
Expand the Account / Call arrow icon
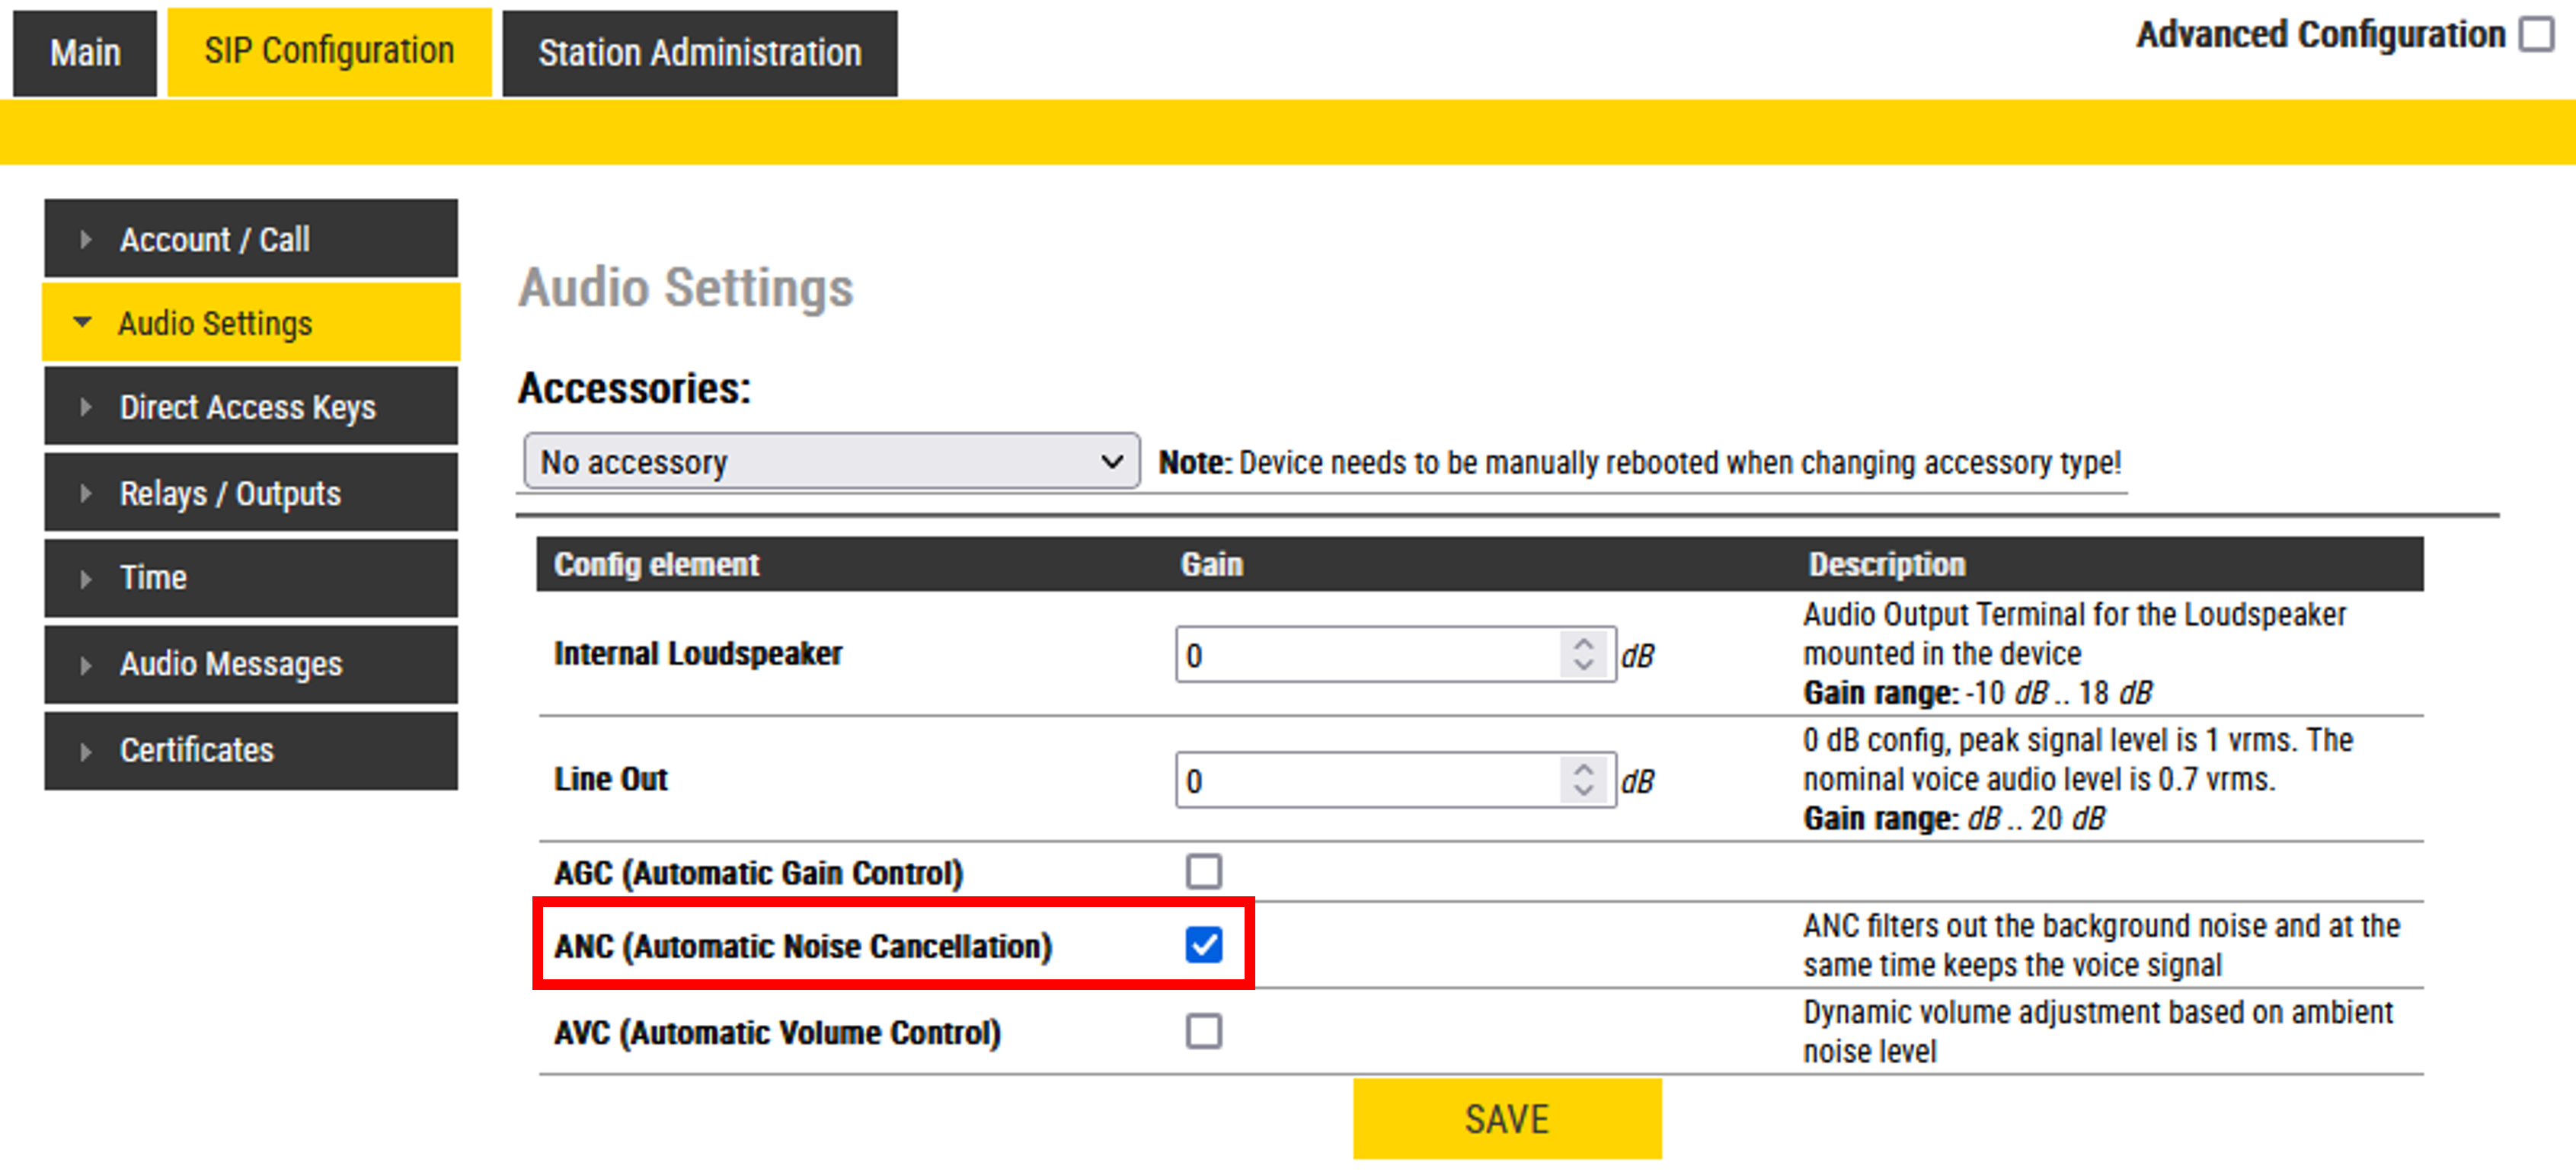86,240
